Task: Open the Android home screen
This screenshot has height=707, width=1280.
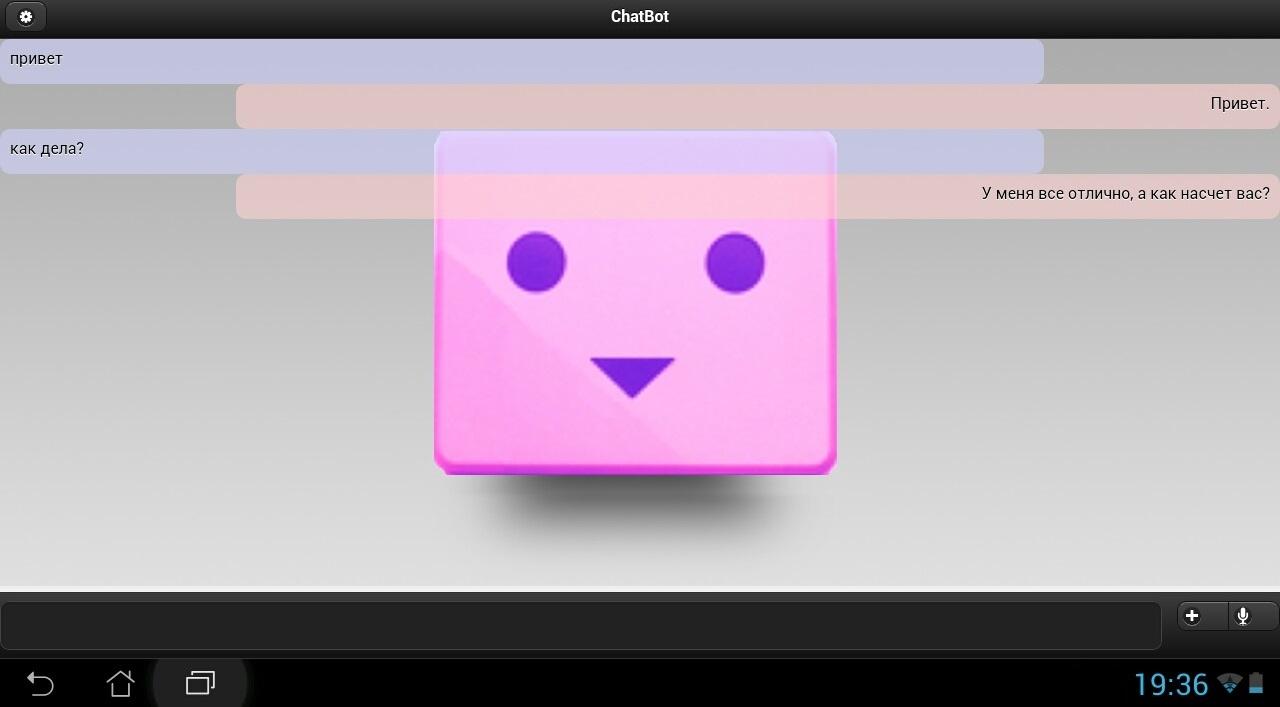Action: (x=120, y=684)
